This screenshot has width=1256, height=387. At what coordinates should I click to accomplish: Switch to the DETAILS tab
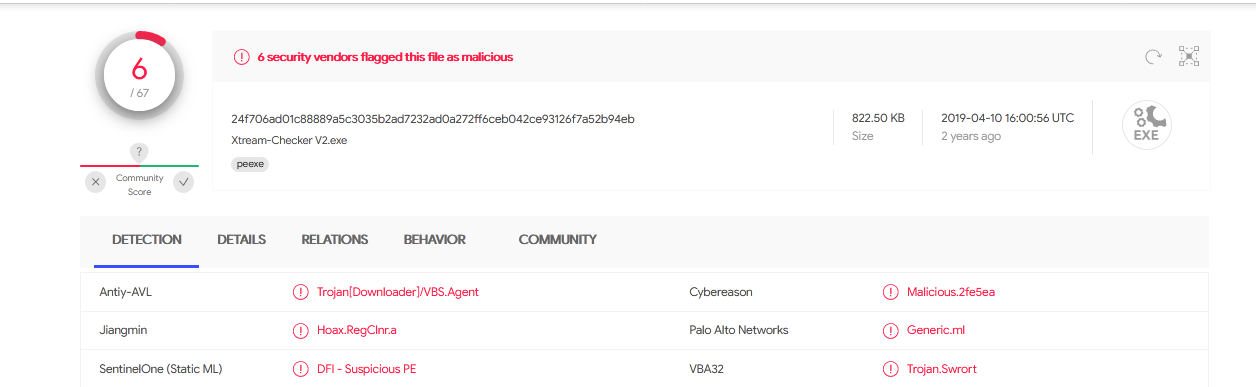(x=241, y=240)
